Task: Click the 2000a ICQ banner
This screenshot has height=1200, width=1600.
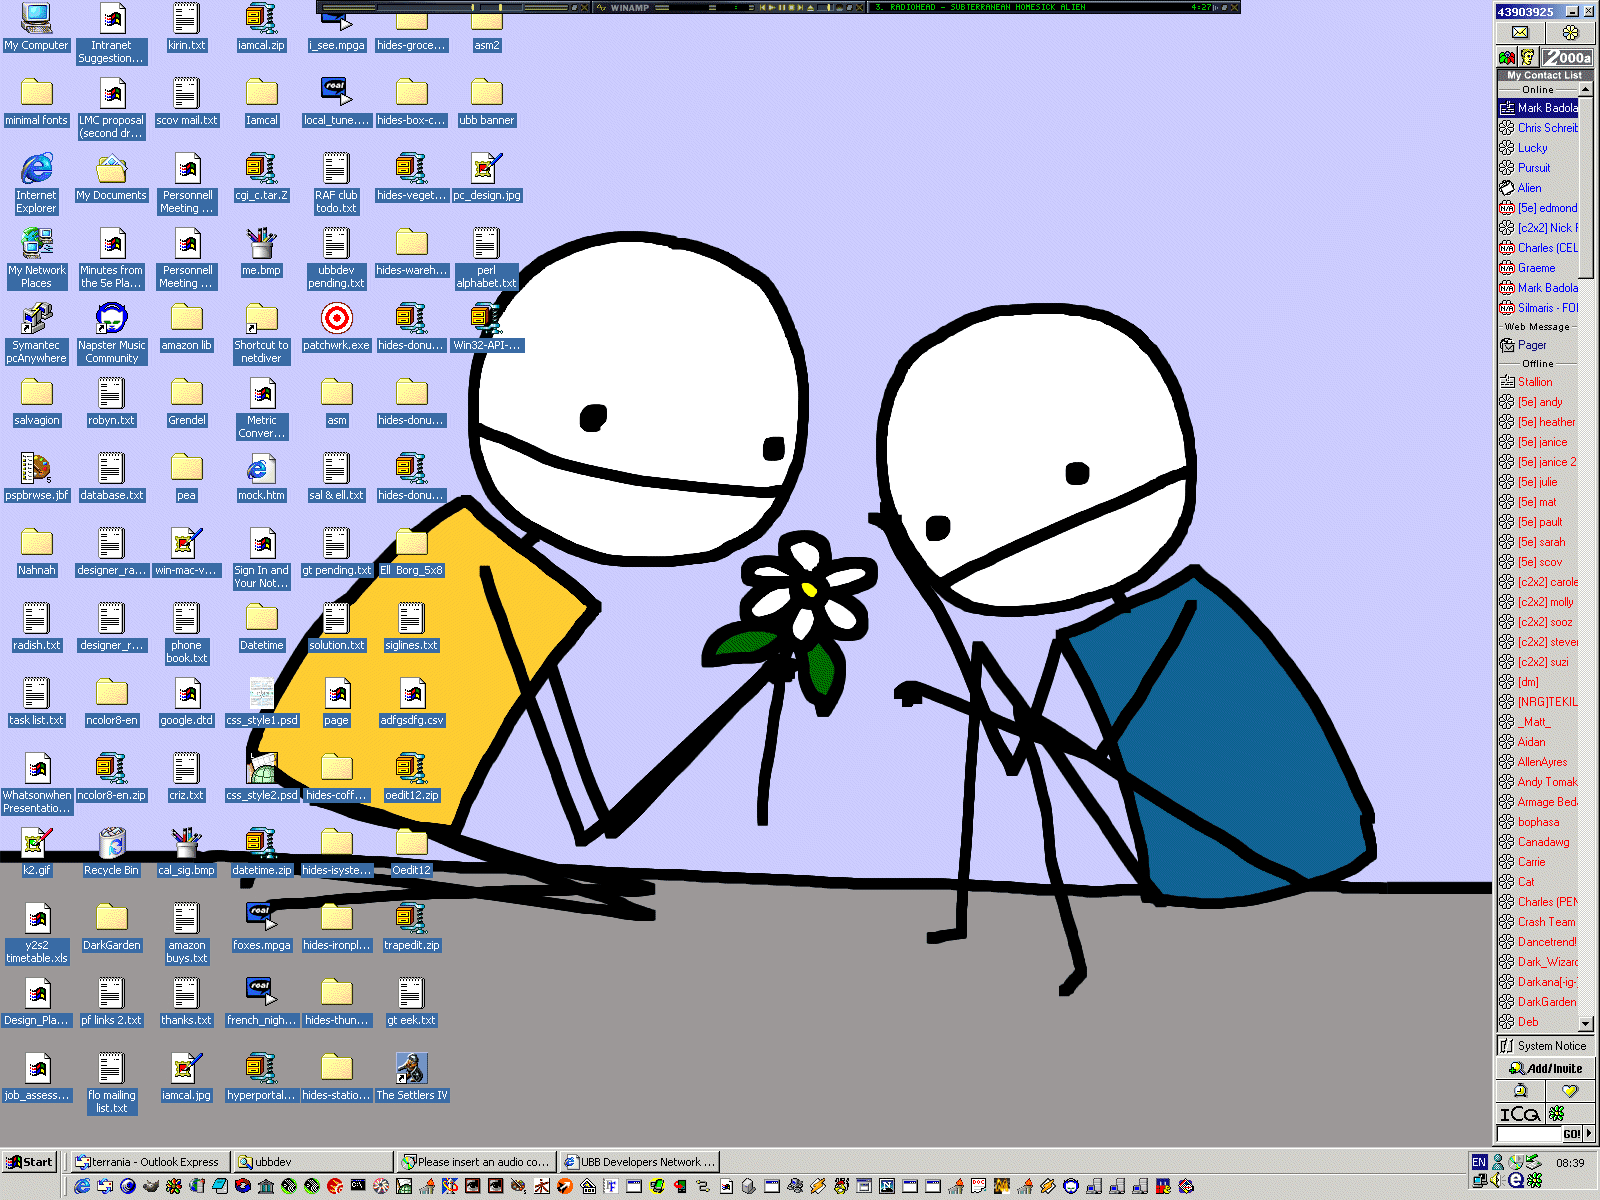Action: (1567, 57)
